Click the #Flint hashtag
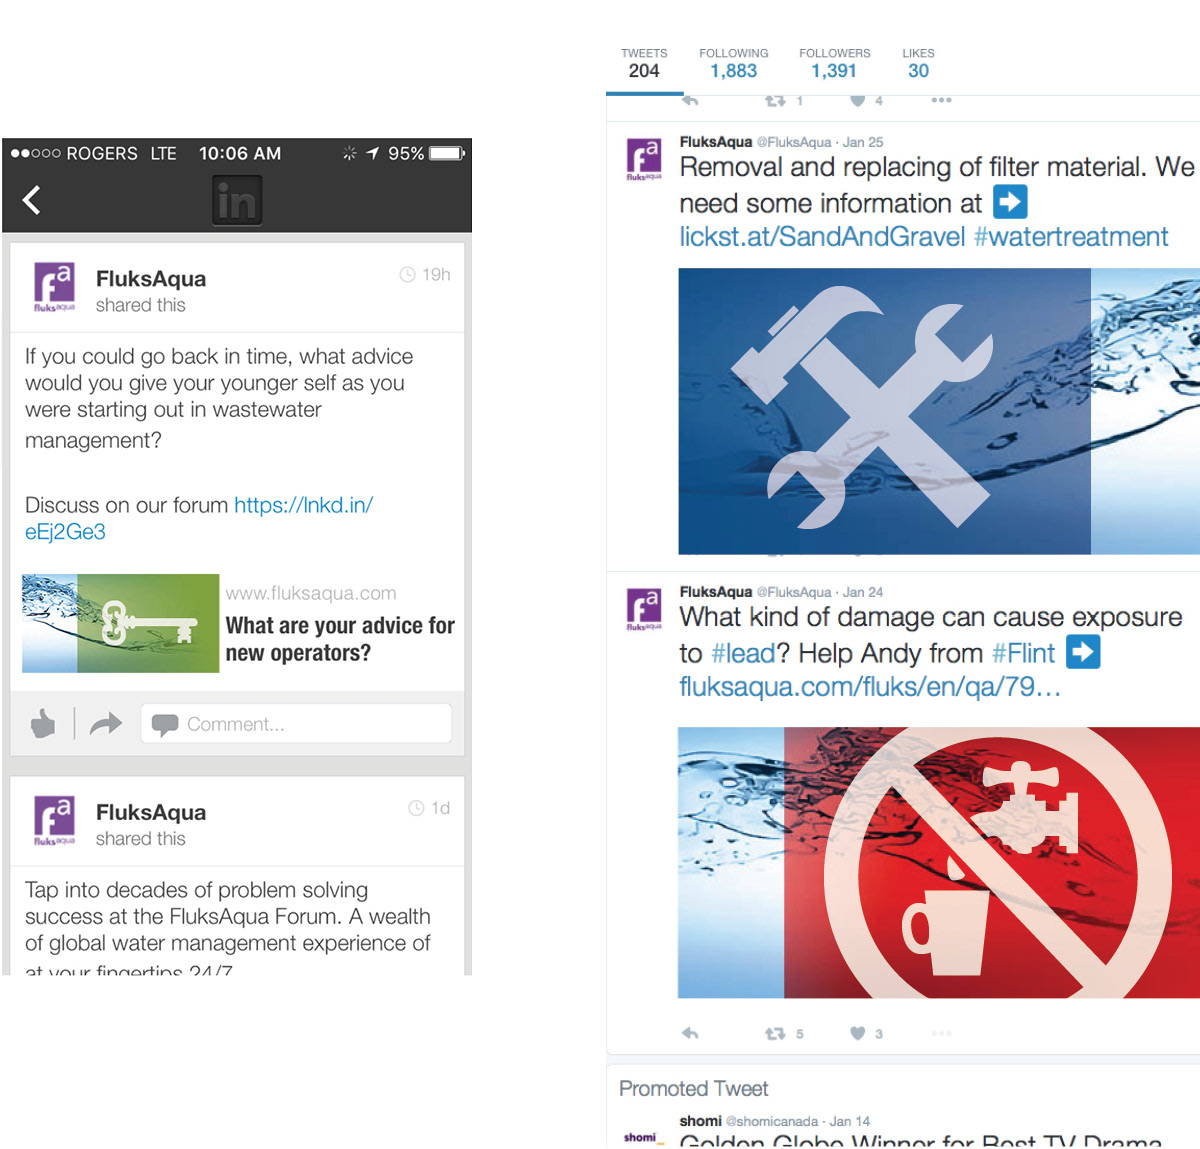The image size is (1200, 1149). [1023, 653]
